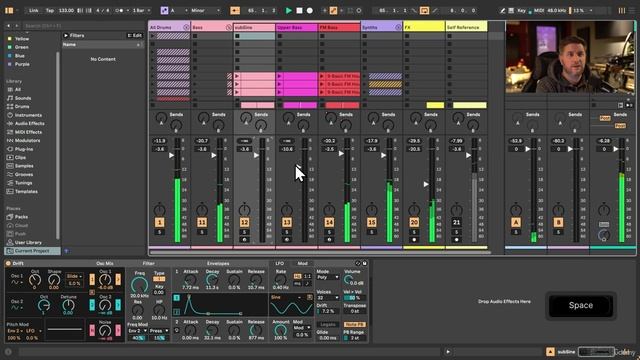Screen dimensions: 640x360
Task: Launch first magenta clip in Upper Bass track
Action: tap(280, 76)
